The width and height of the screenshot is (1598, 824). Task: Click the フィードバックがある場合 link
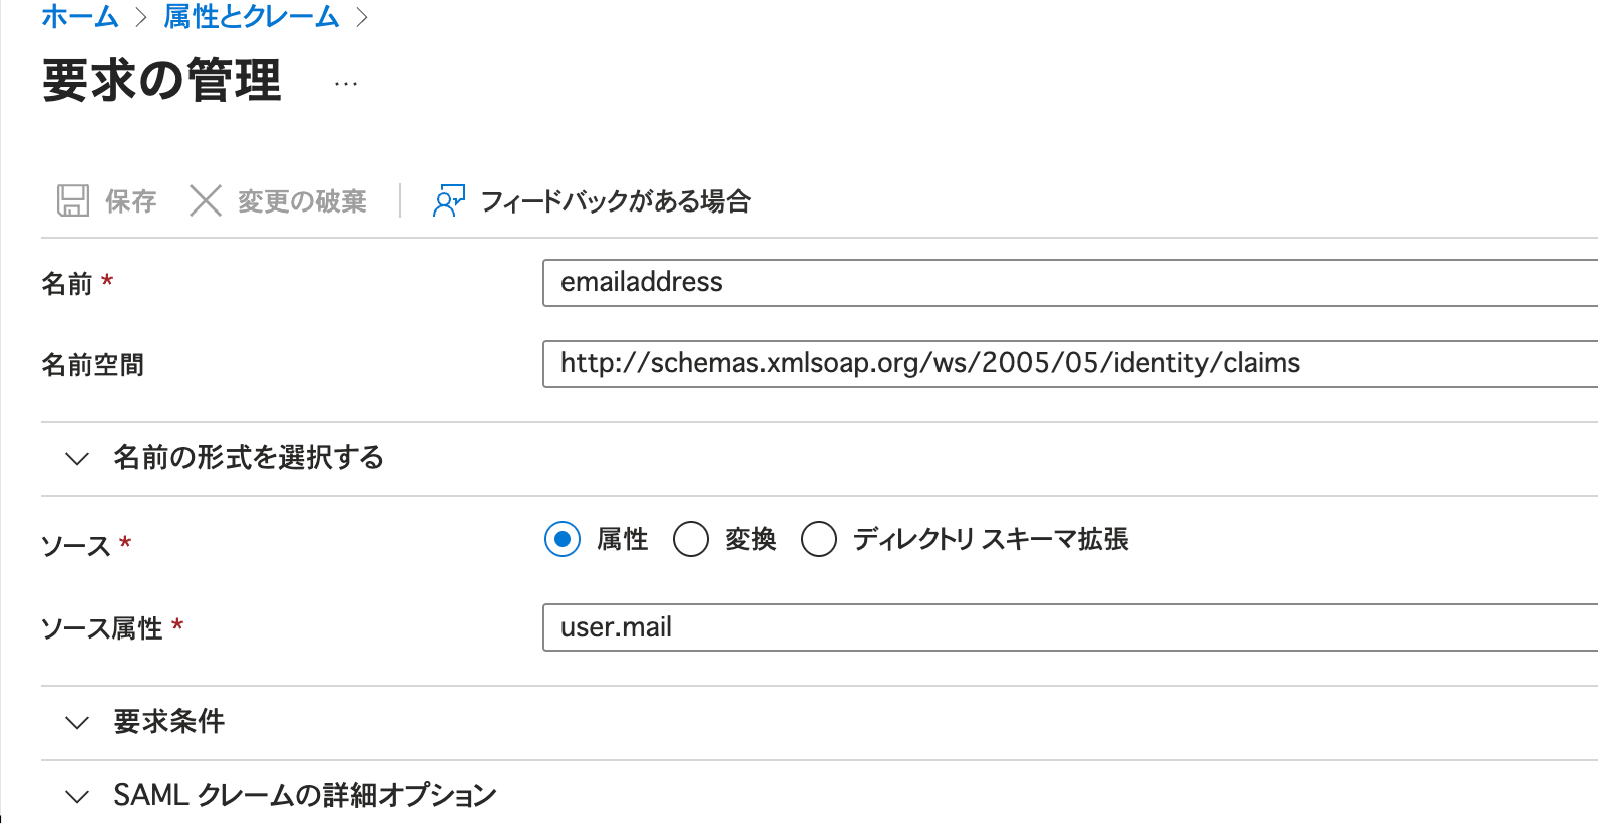617,201
